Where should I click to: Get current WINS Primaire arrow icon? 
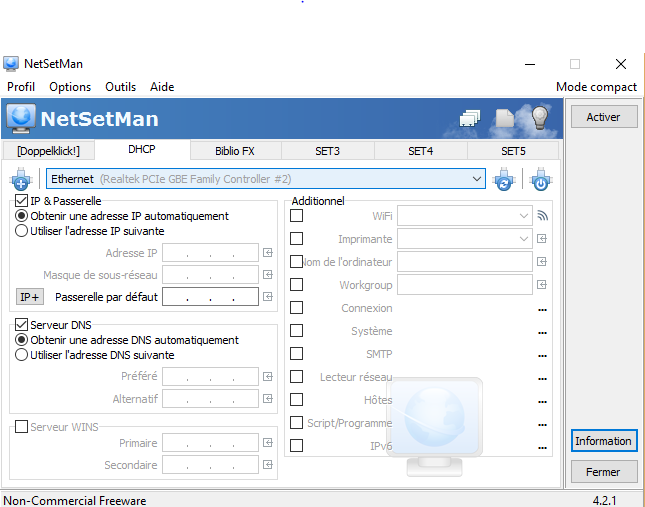coord(268,443)
